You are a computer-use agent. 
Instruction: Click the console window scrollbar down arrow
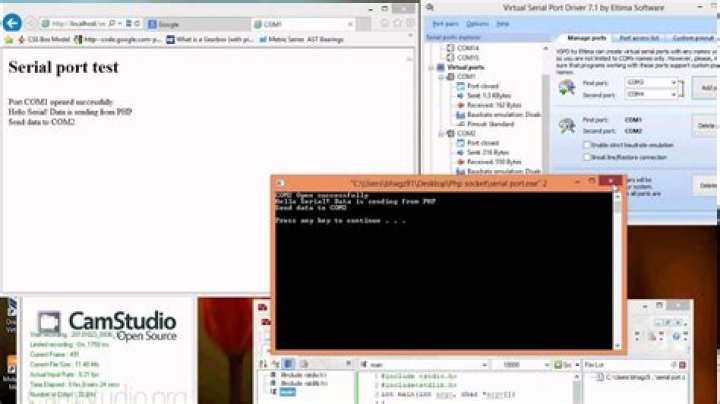tap(617, 346)
